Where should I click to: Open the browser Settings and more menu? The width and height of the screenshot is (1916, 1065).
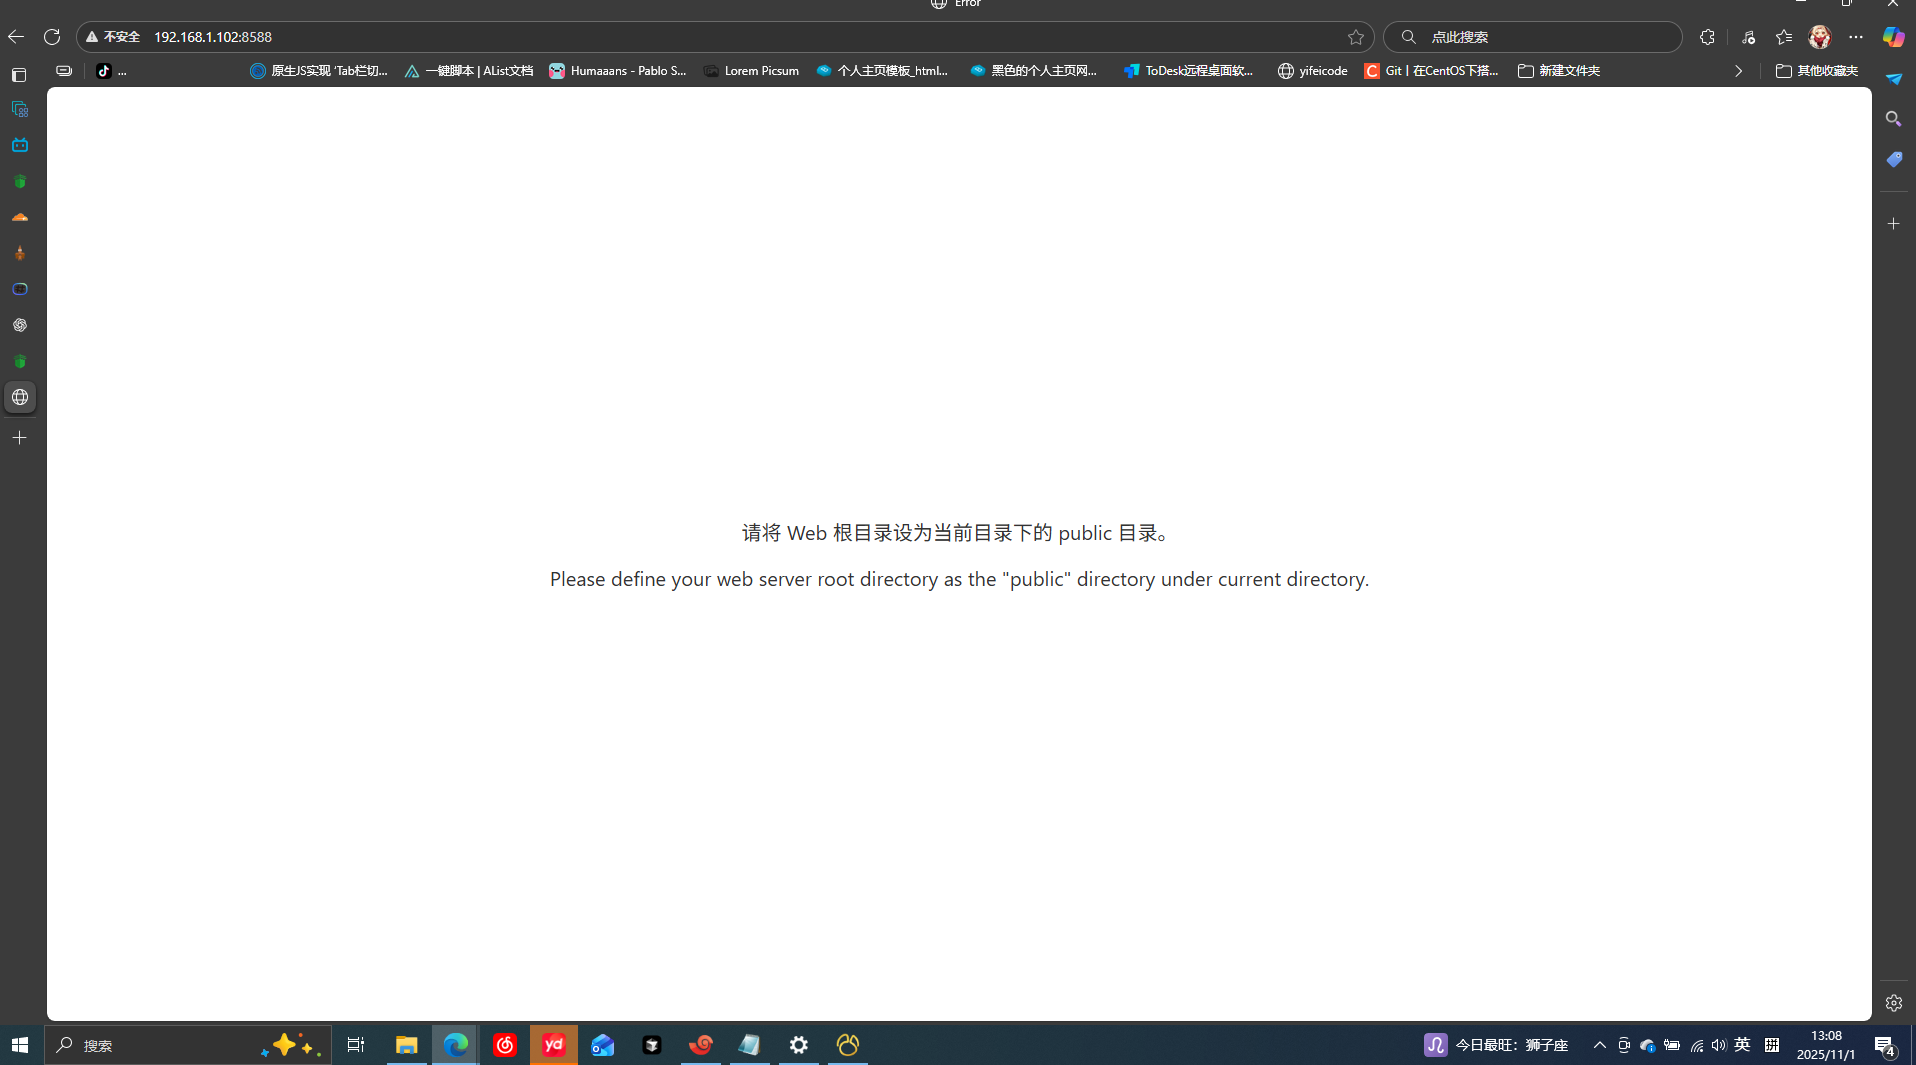1856,37
